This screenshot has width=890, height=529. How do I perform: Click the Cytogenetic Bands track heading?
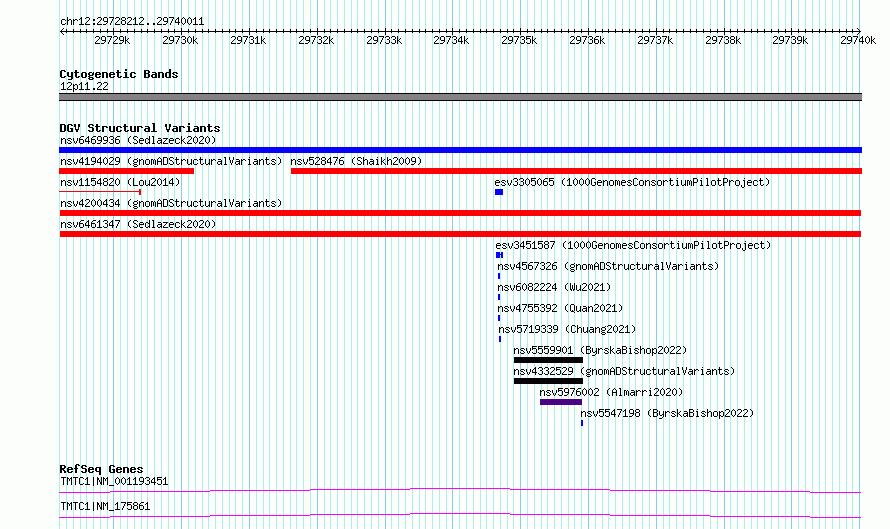(x=119, y=74)
